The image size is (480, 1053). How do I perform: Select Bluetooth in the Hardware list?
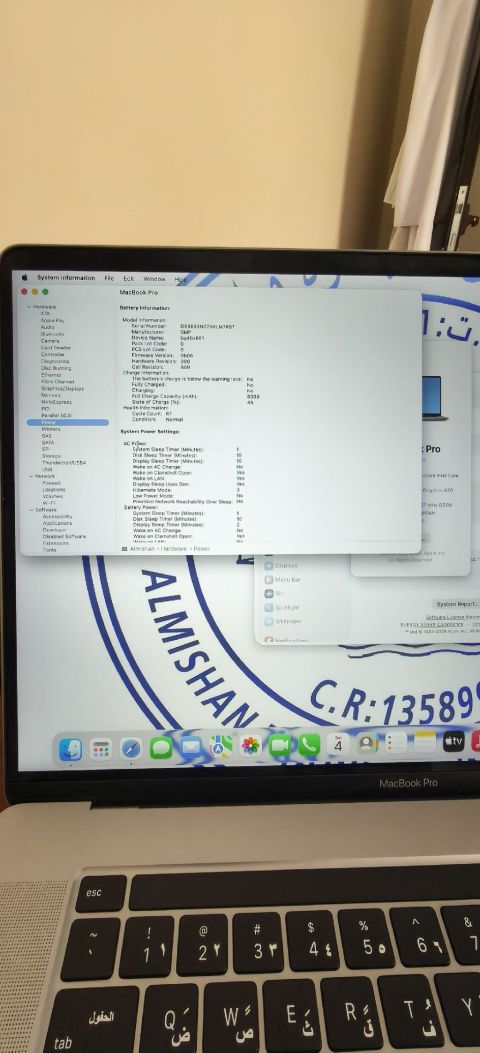click(x=52, y=334)
